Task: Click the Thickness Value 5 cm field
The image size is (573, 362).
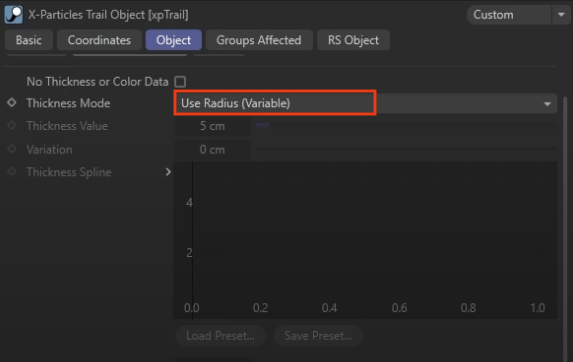Action: click(212, 126)
